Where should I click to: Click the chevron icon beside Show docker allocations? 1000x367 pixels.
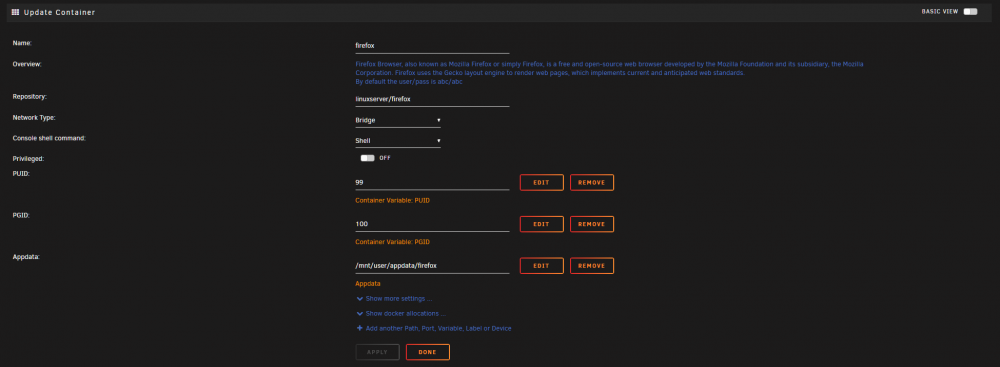point(360,313)
